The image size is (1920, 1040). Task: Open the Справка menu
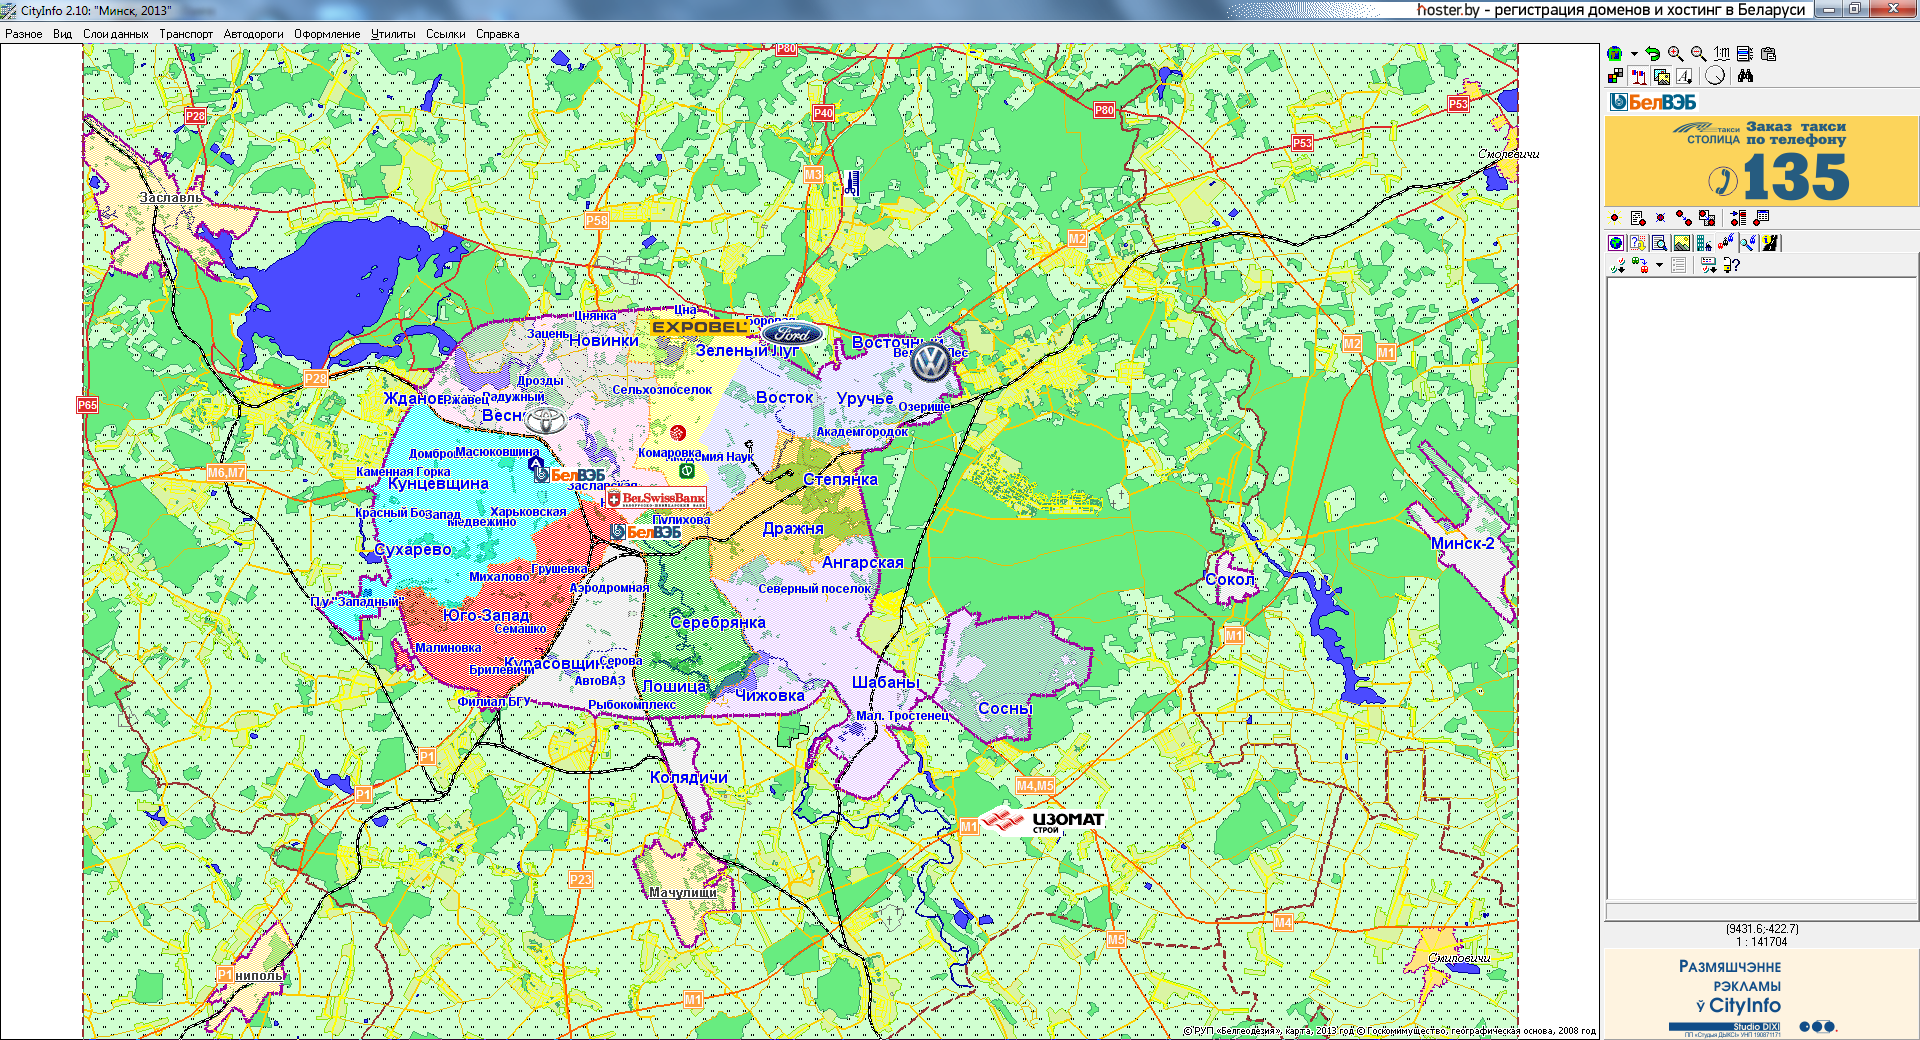pos(497,34)
